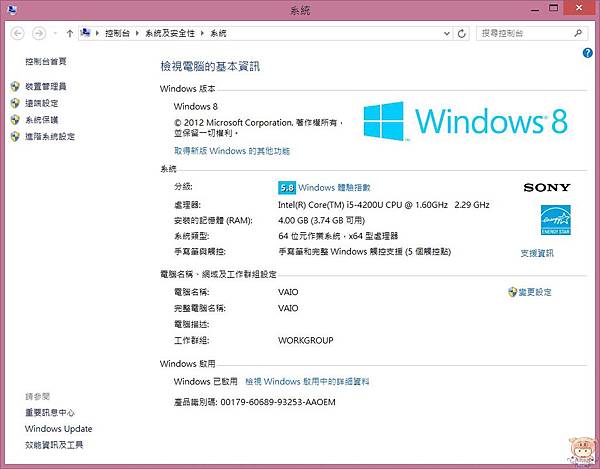Open 系統保護 link
The height and width of the screenshot is (469, 600).
pos(42,120)
